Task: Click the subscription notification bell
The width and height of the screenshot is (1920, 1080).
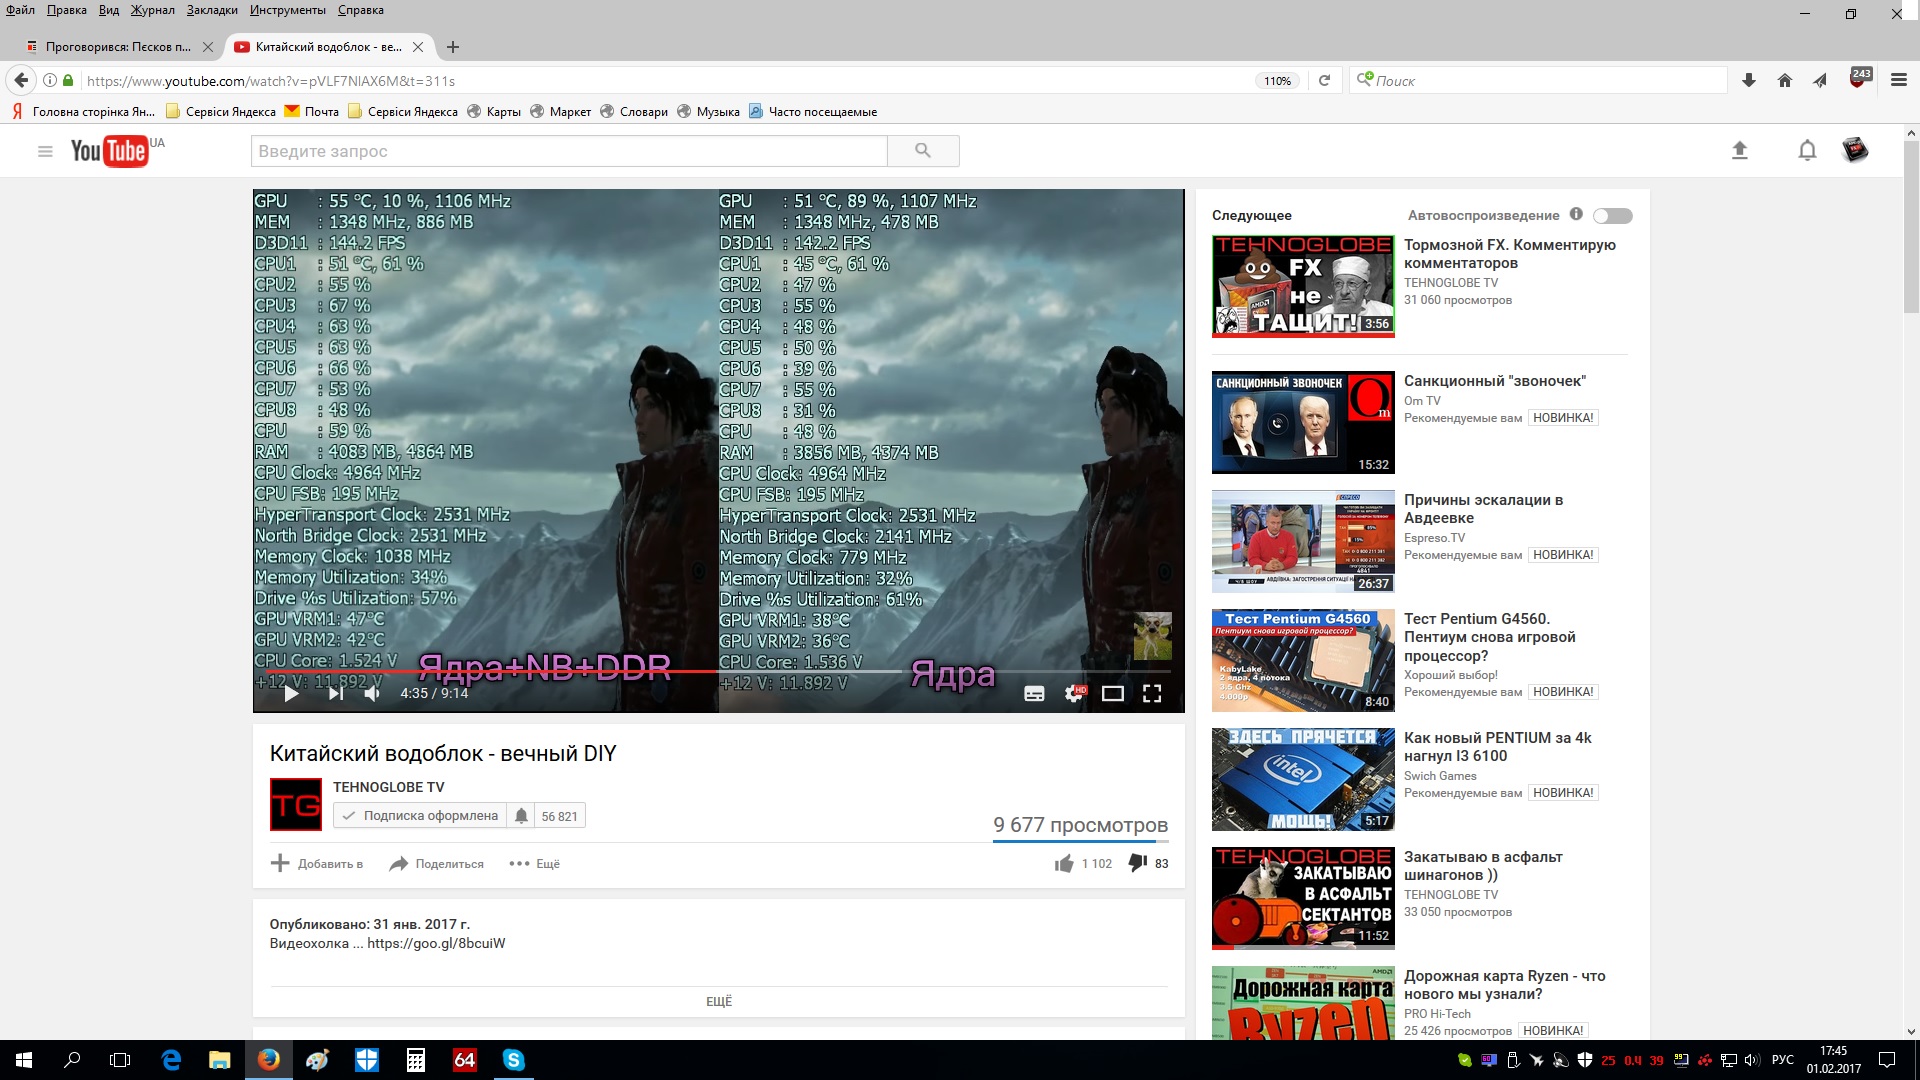Action: (x=521, y=816)
